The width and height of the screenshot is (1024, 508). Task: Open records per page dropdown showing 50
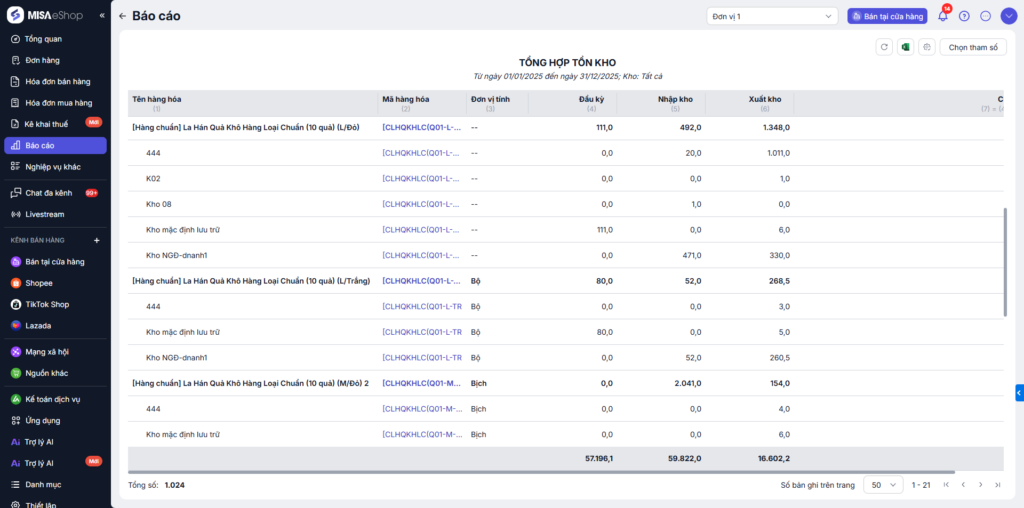point(882,484)
